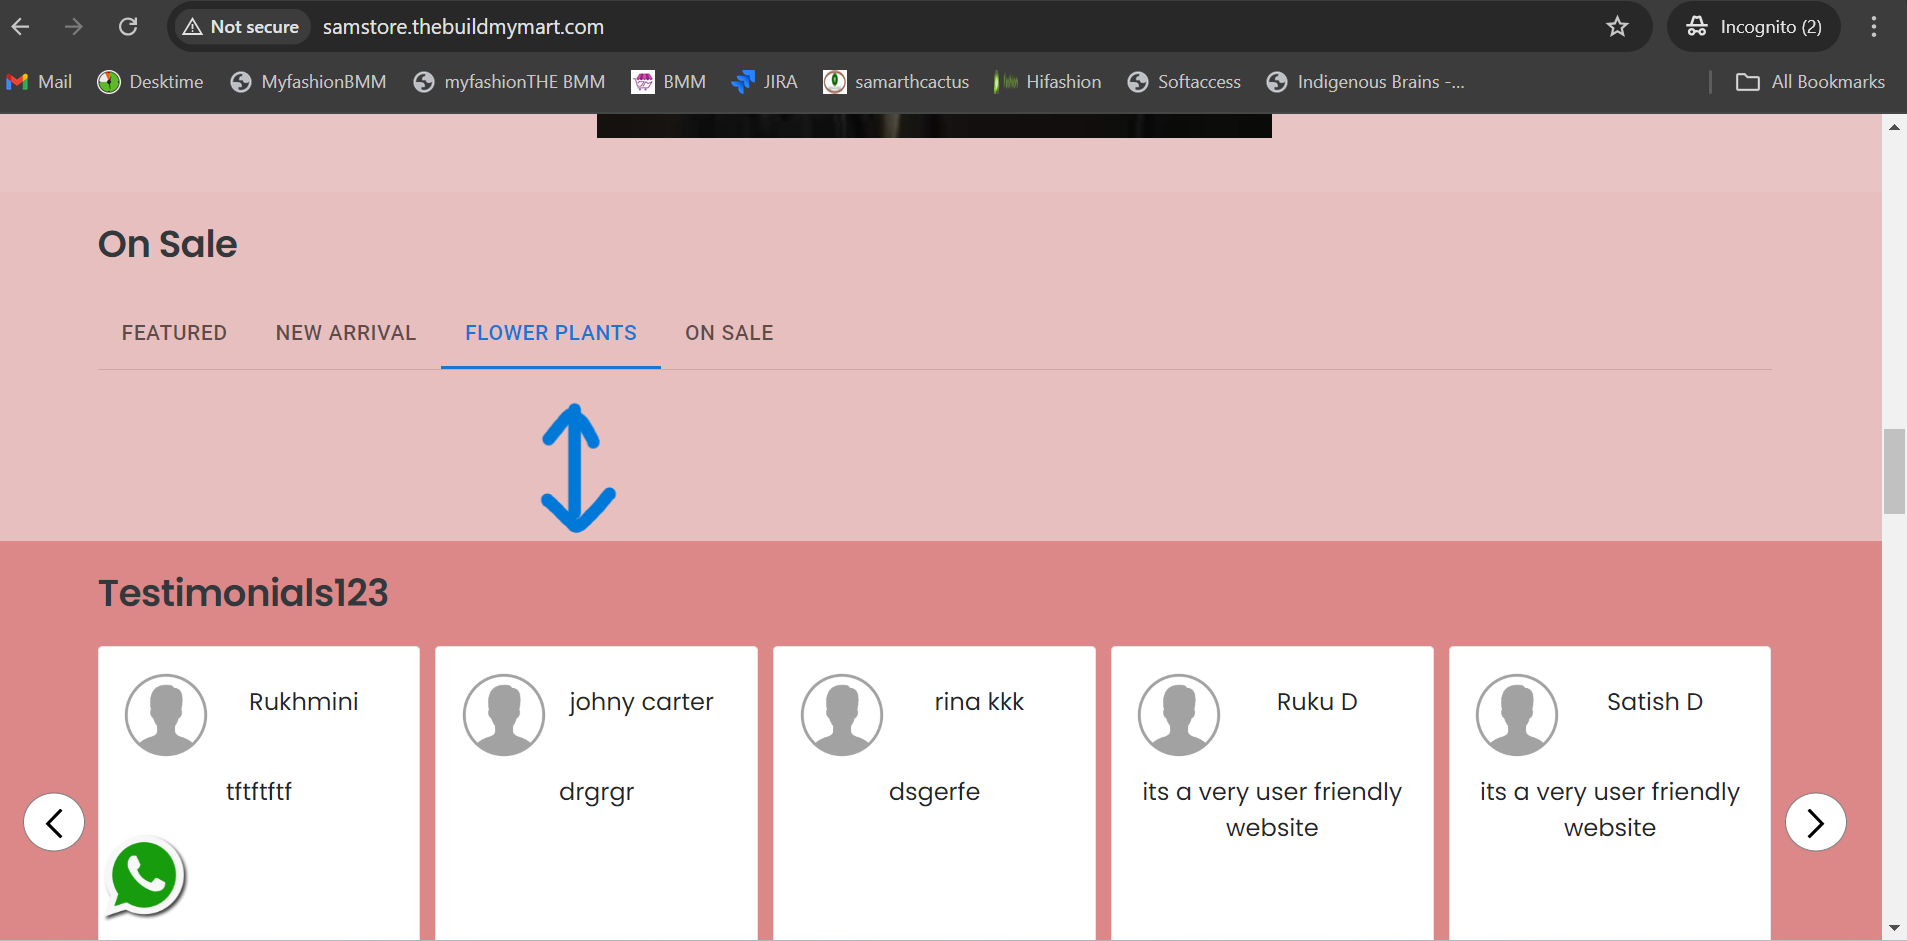This screenshot has height=941, width=1907.
Task: Select the name Satish D
Action: point(1655,702)
